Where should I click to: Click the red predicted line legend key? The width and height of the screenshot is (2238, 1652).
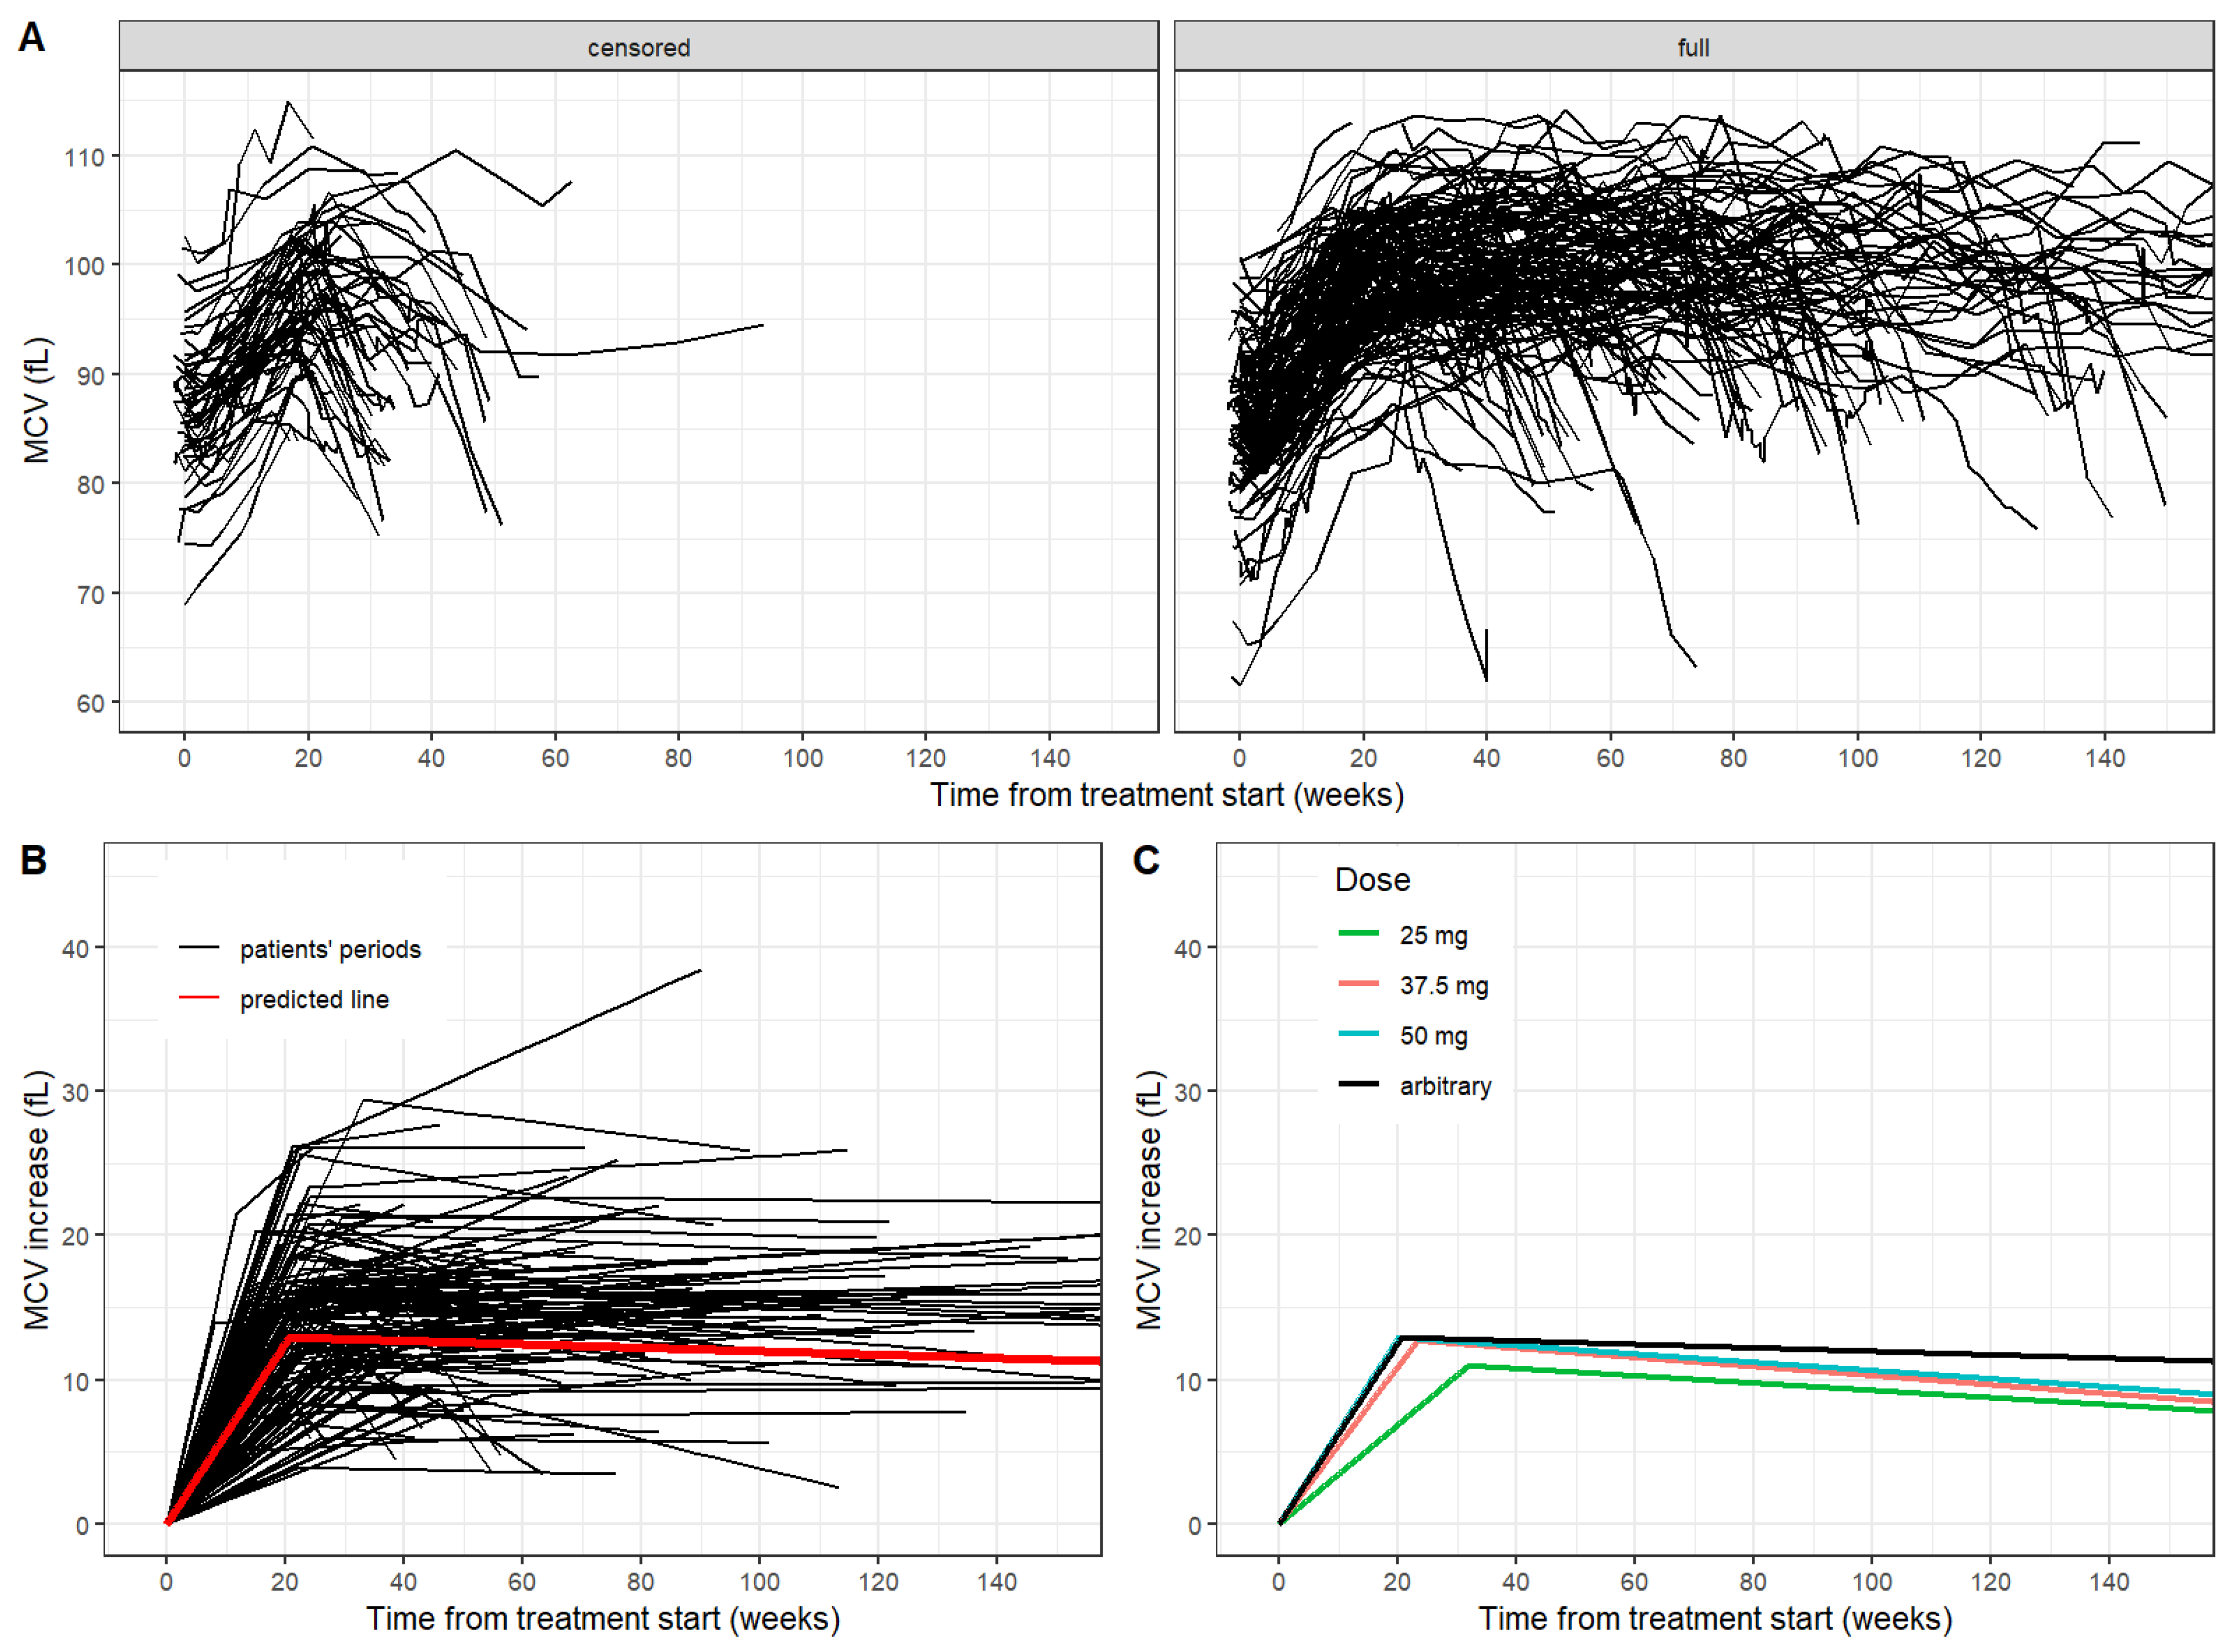(x=199, y=998)
